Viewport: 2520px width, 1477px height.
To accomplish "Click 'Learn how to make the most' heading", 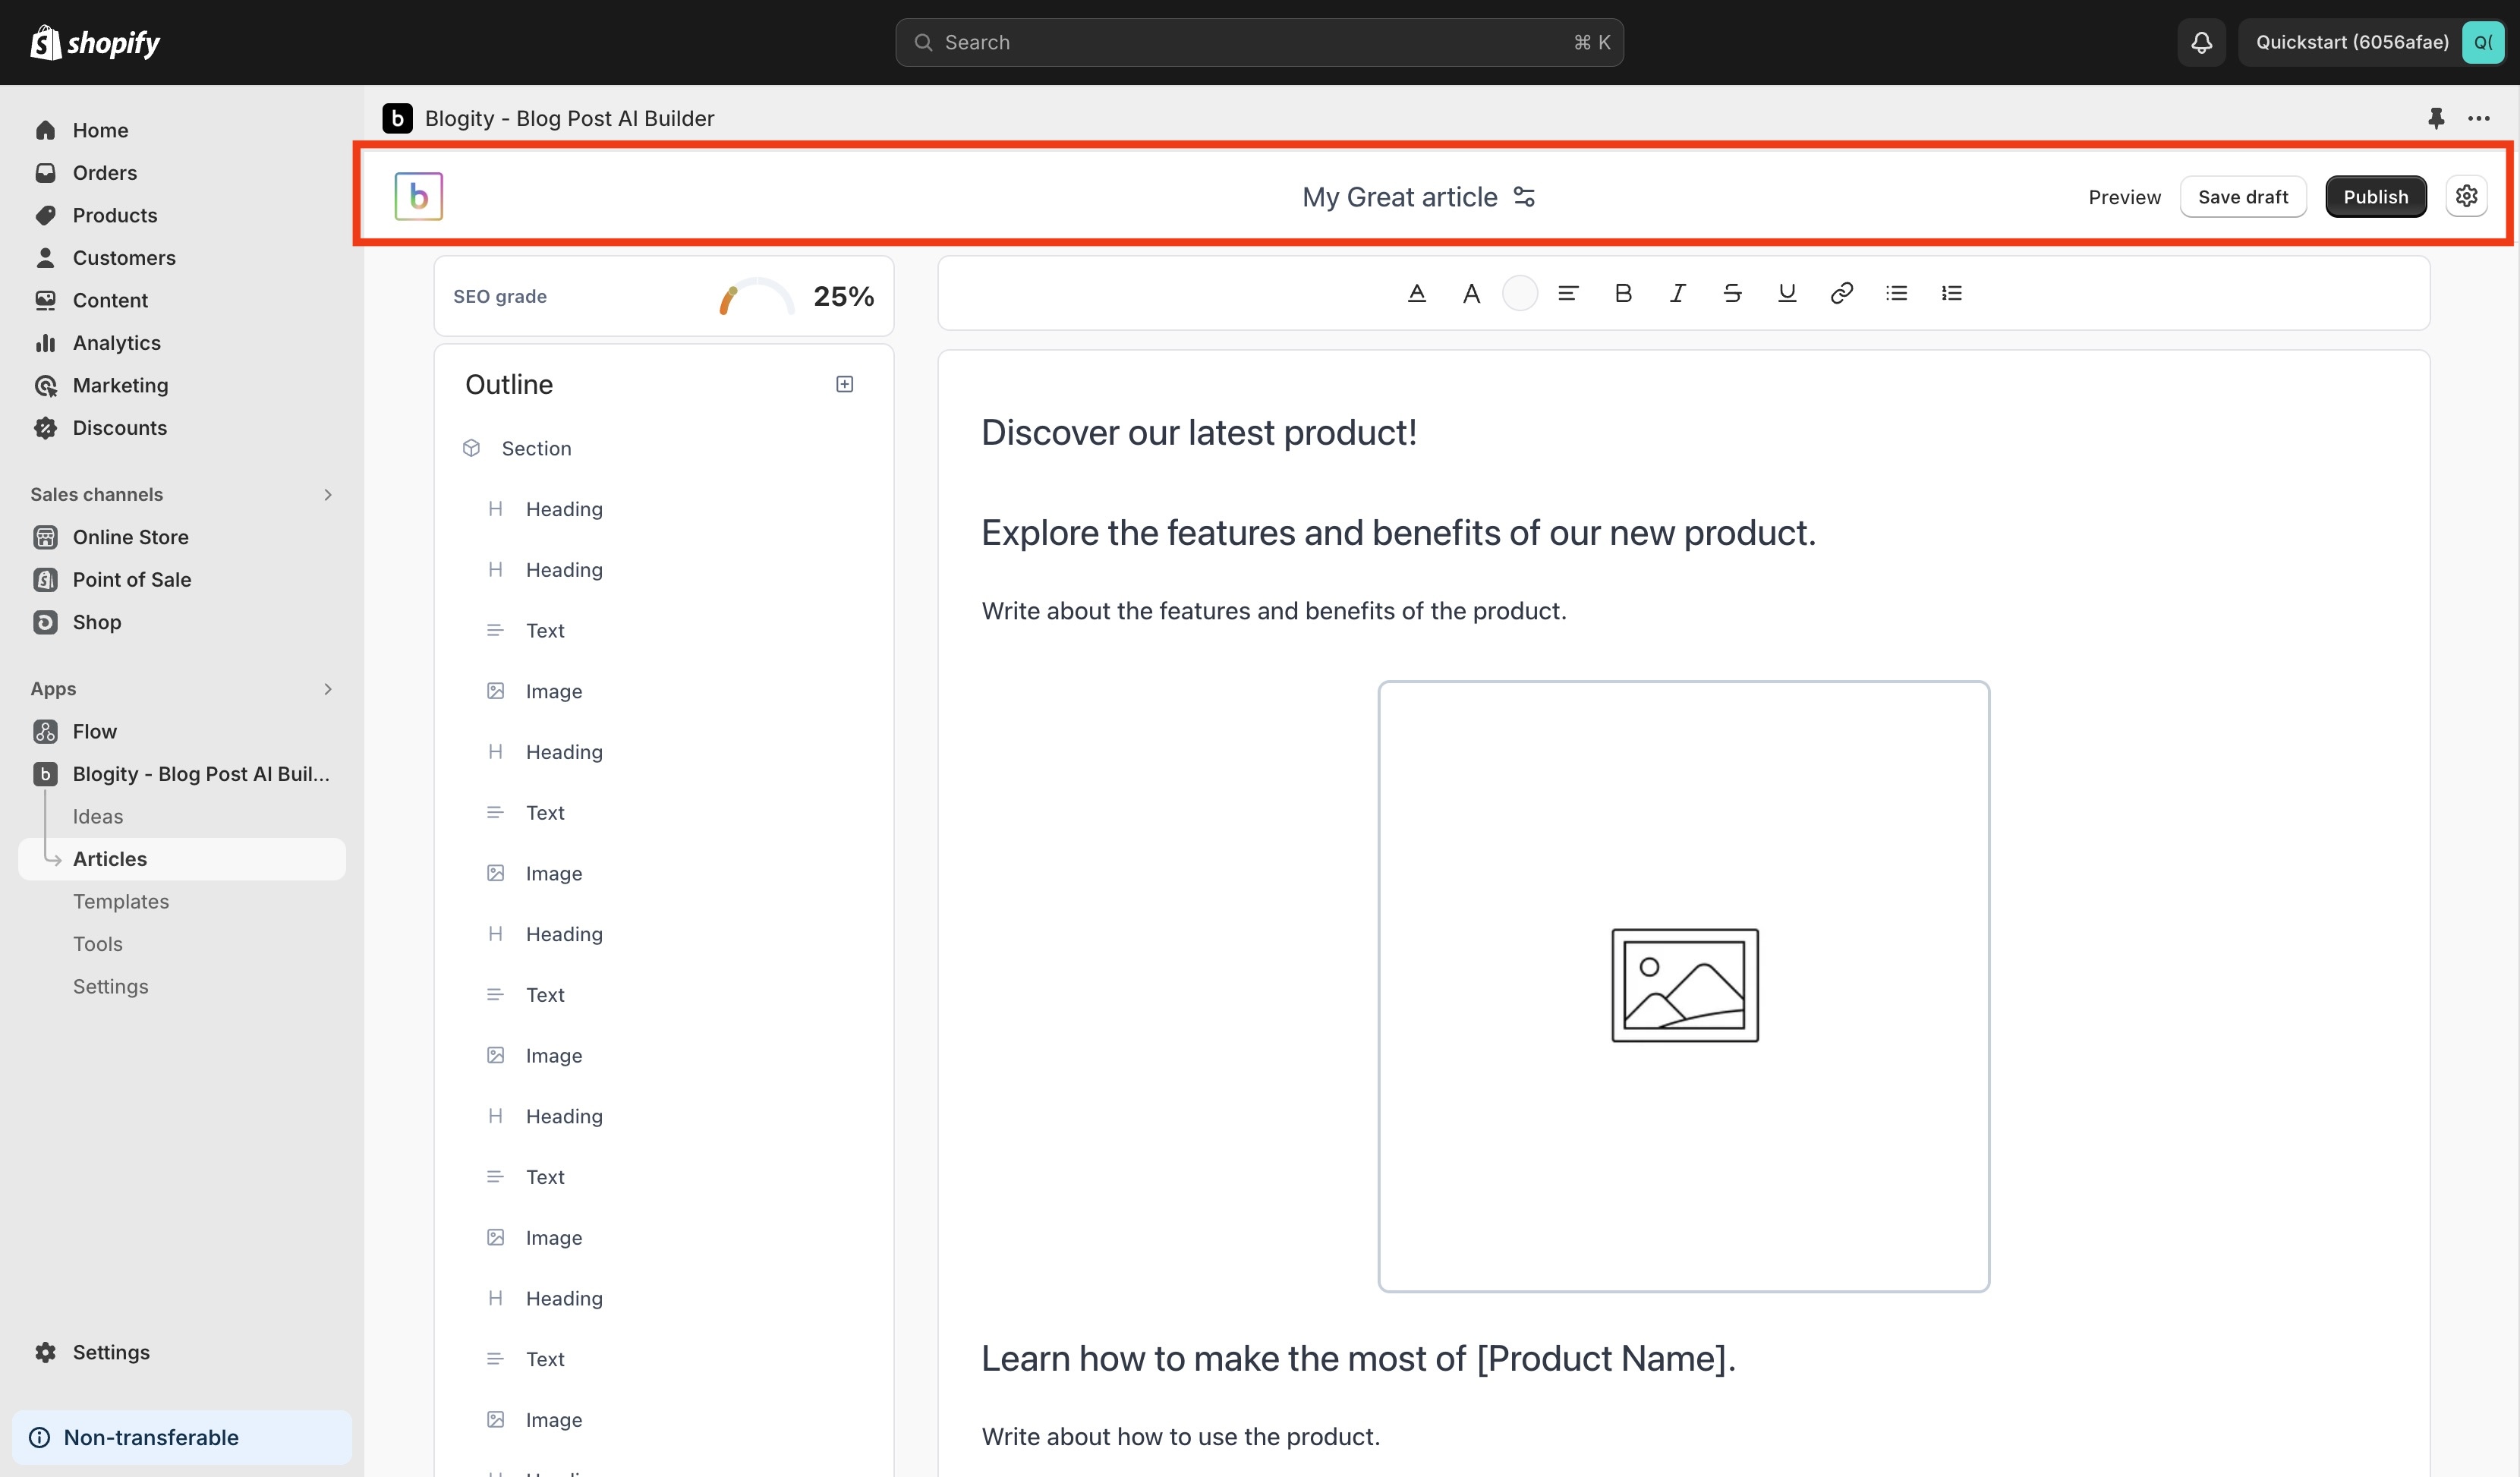I will click(x=1358, y=1358).
